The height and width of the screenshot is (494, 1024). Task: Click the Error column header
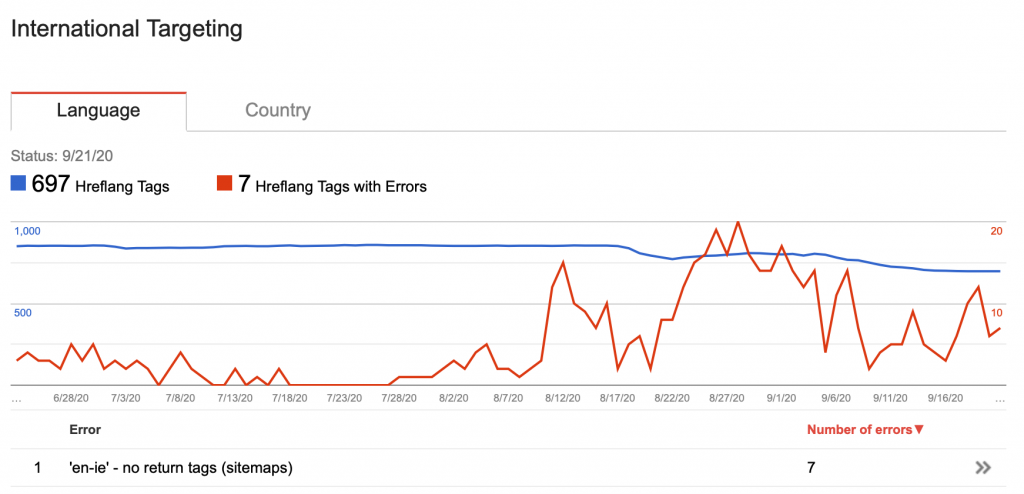85,430
